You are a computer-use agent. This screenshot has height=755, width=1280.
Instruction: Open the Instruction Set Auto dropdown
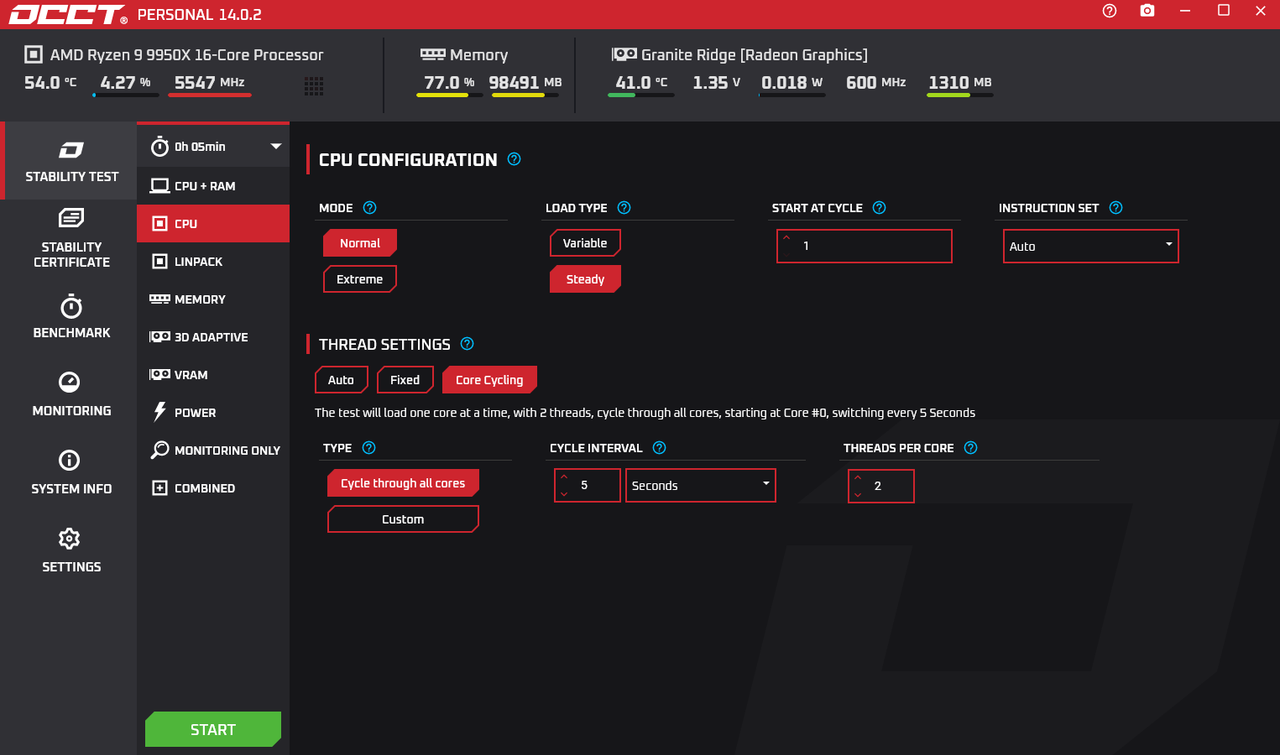1091,246
